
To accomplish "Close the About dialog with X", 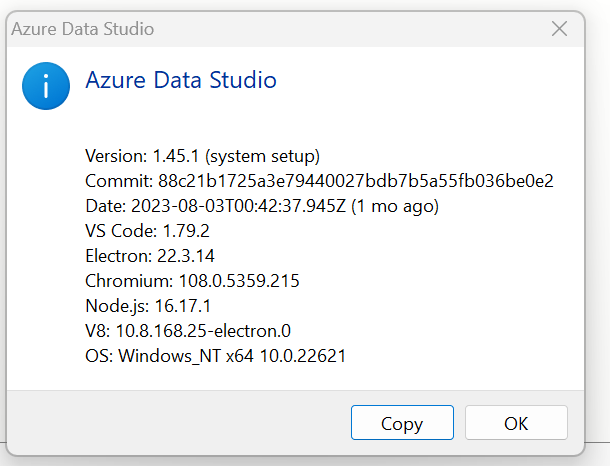I will [560, 29].
